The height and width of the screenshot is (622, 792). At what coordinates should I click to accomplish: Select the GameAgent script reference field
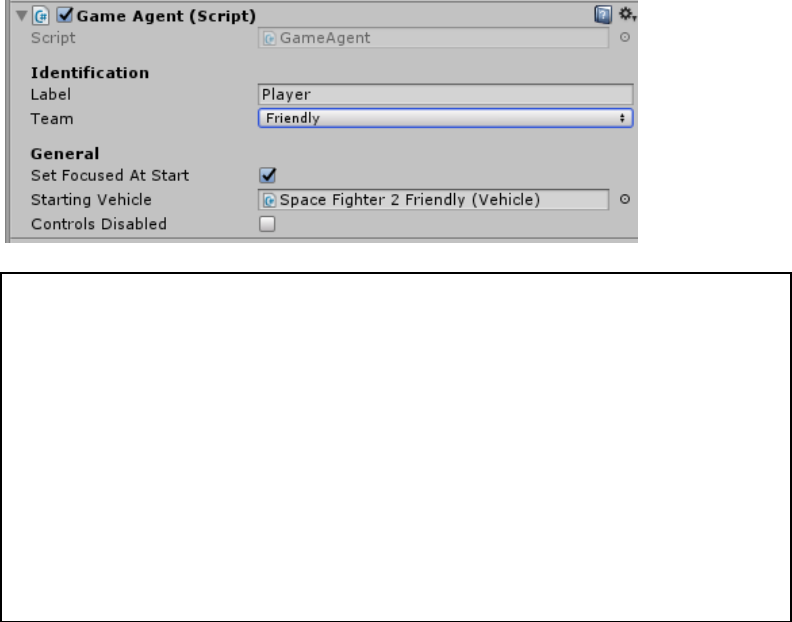(433, 38)
